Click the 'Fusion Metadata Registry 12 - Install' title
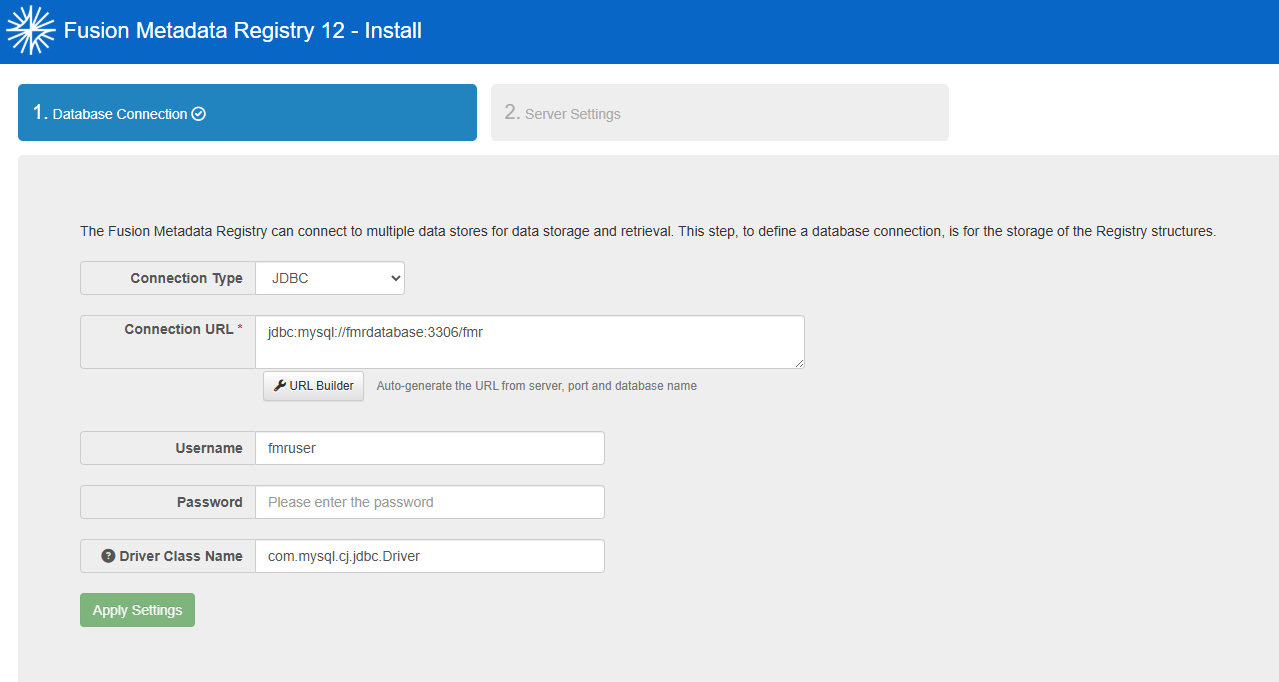 pyautogui.click(x=243, y=31)
